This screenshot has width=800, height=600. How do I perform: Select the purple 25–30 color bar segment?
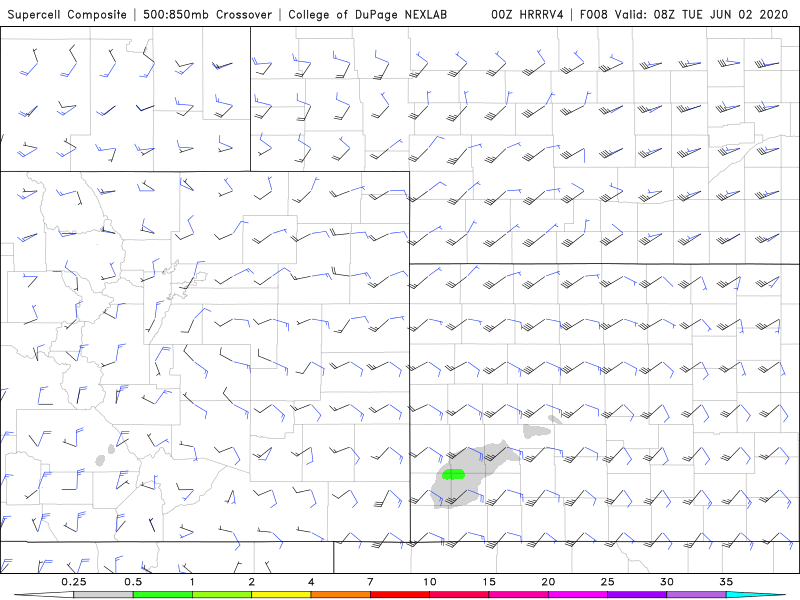(637, 595)
